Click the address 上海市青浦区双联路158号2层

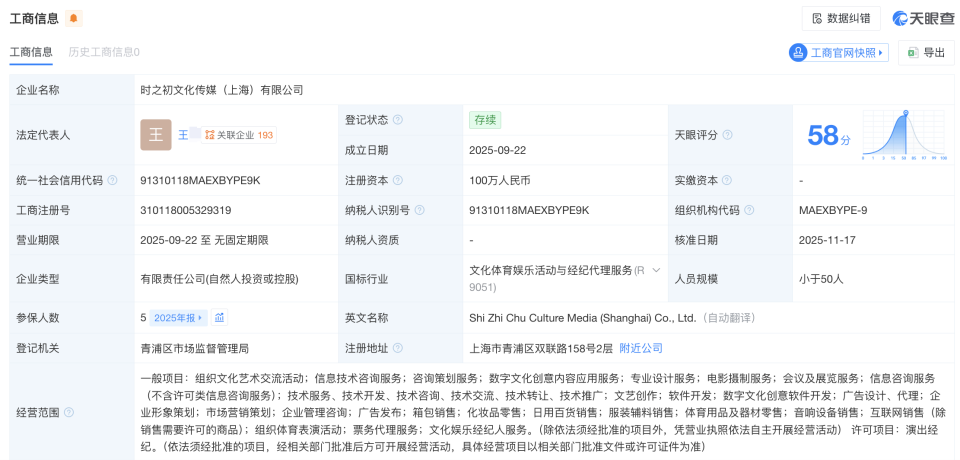pyautogui.click(x=541, y=349)
